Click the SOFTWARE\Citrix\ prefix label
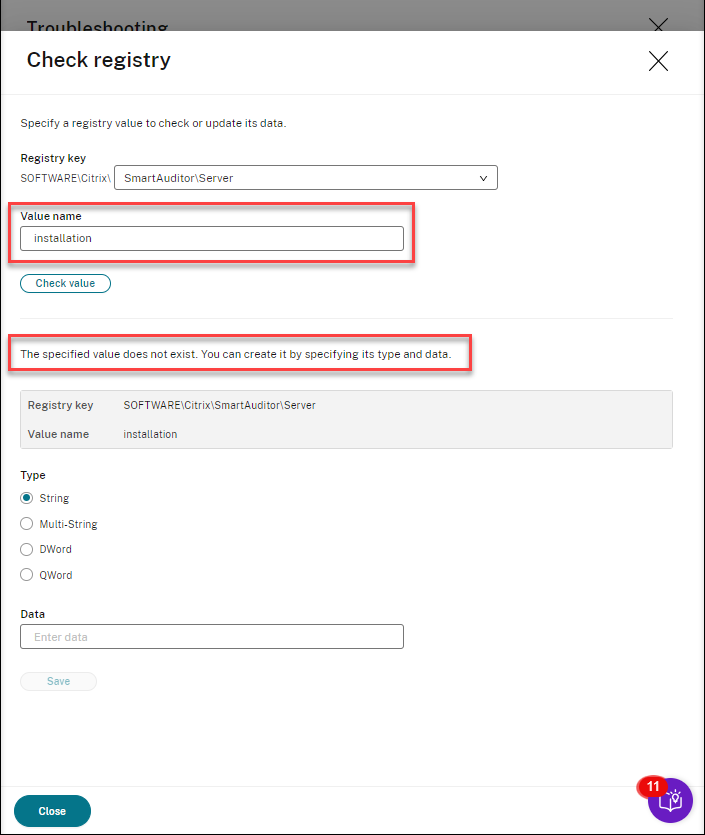 coord(65,178)
